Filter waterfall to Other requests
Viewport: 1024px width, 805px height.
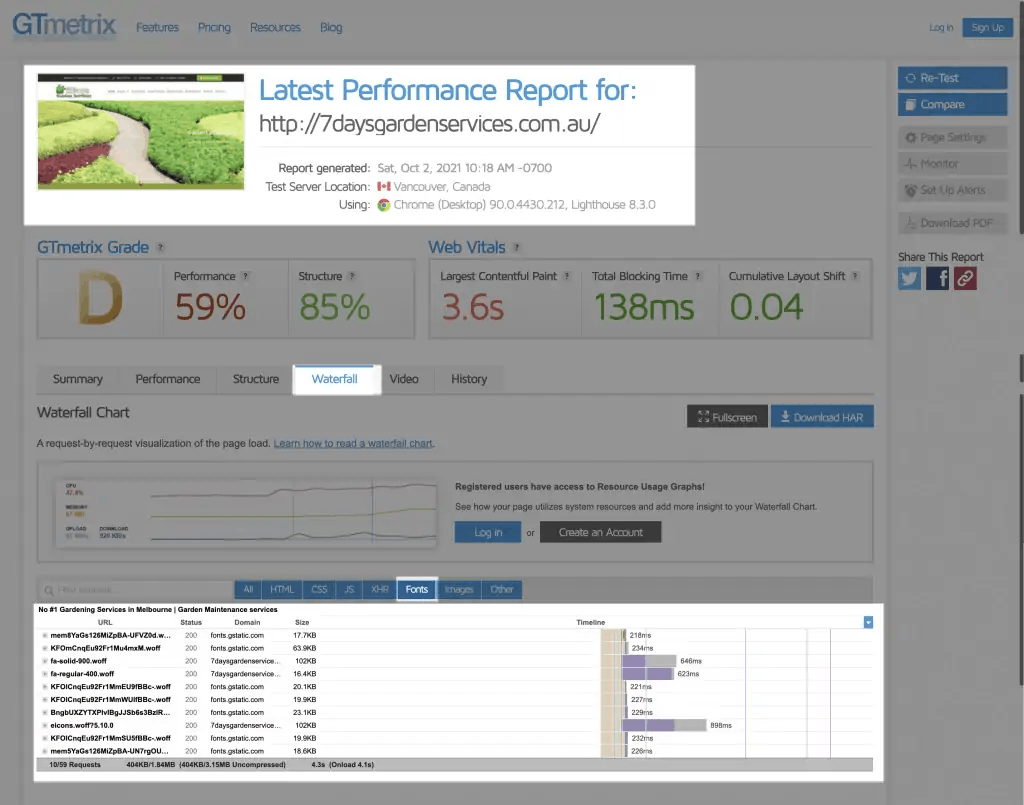pos(502,590)
